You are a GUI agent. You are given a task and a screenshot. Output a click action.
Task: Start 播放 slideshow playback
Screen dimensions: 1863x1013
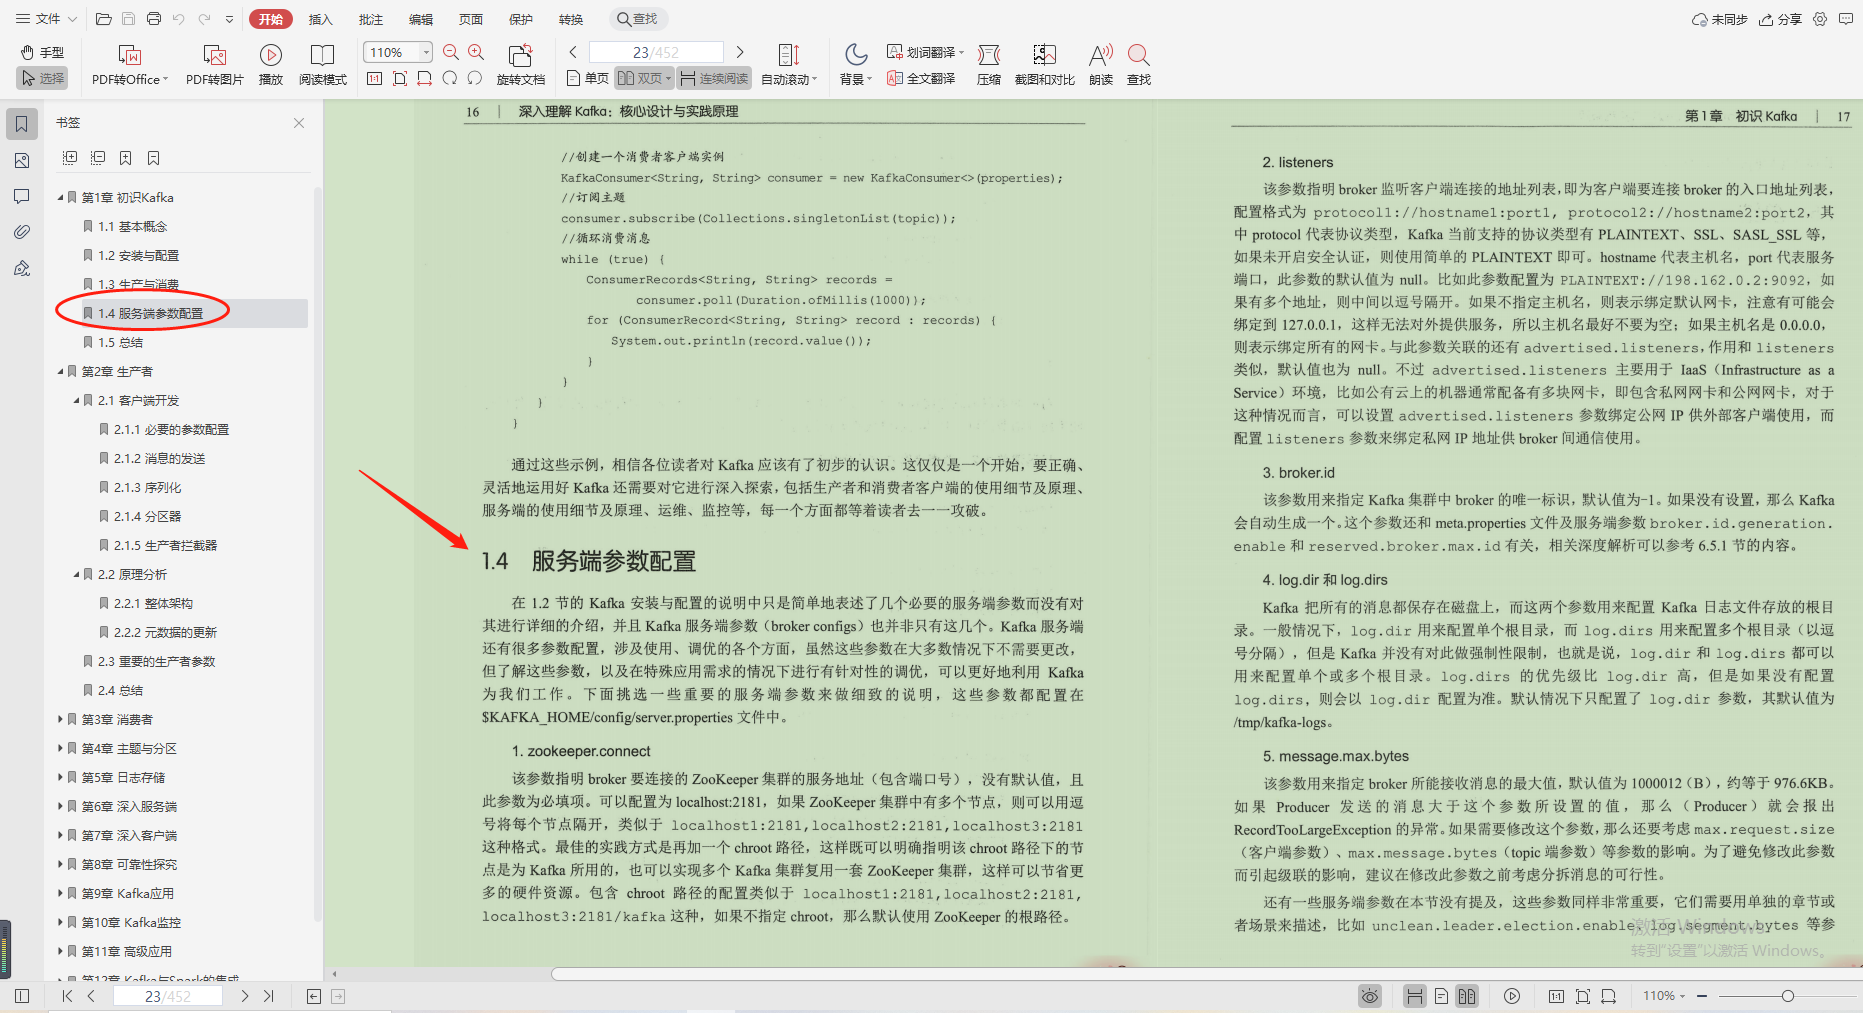270,65
